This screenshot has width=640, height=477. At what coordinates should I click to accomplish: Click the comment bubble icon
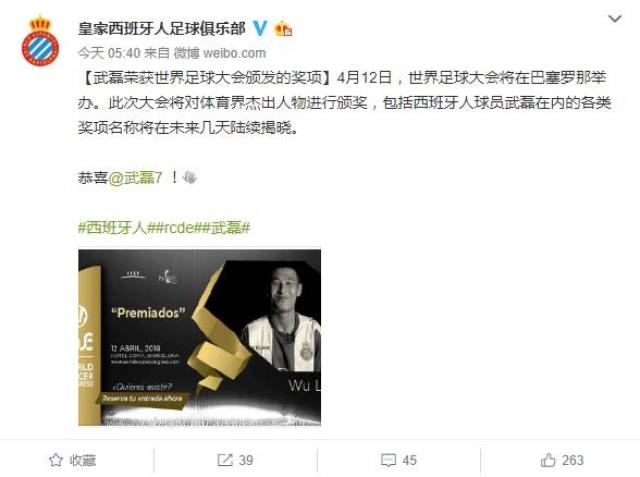tap(388, 460)
